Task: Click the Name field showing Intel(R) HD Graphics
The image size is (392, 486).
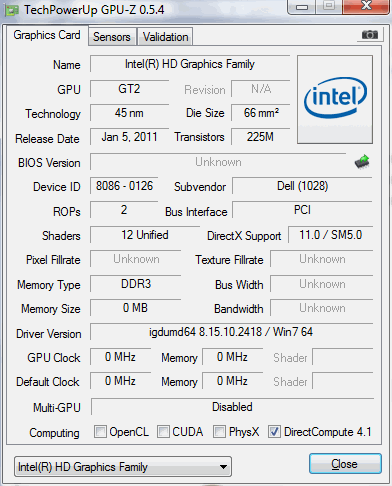Action: point(190,64)
